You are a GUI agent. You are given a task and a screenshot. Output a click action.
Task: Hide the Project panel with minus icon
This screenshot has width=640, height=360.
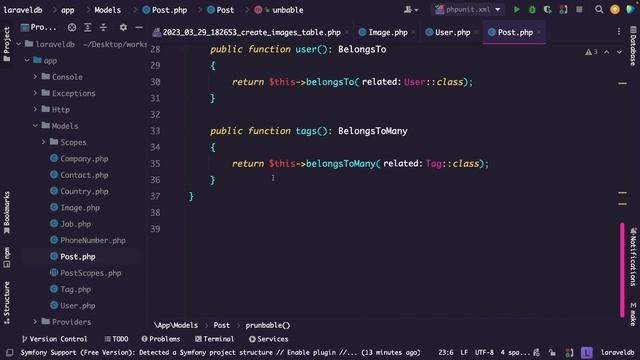pos(139,27)
